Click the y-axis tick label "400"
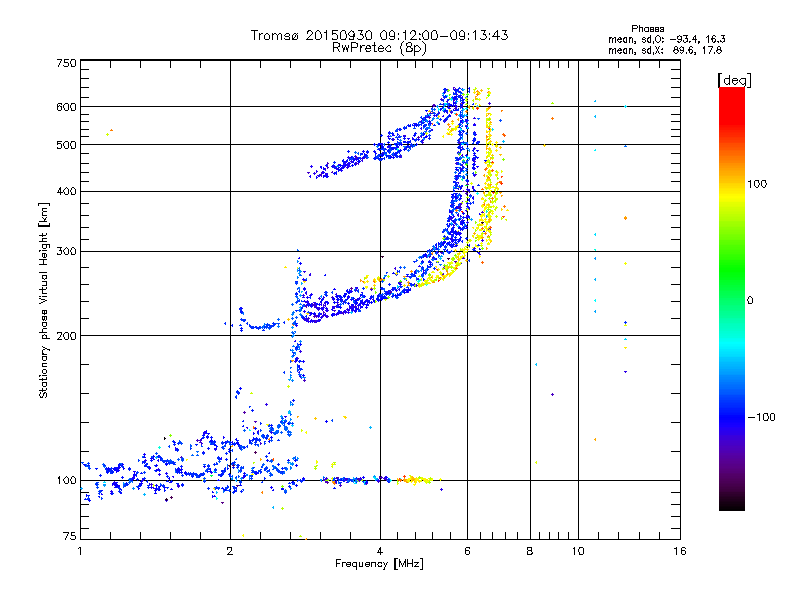This screenshot has width=800, height=600. coord(67,192)
